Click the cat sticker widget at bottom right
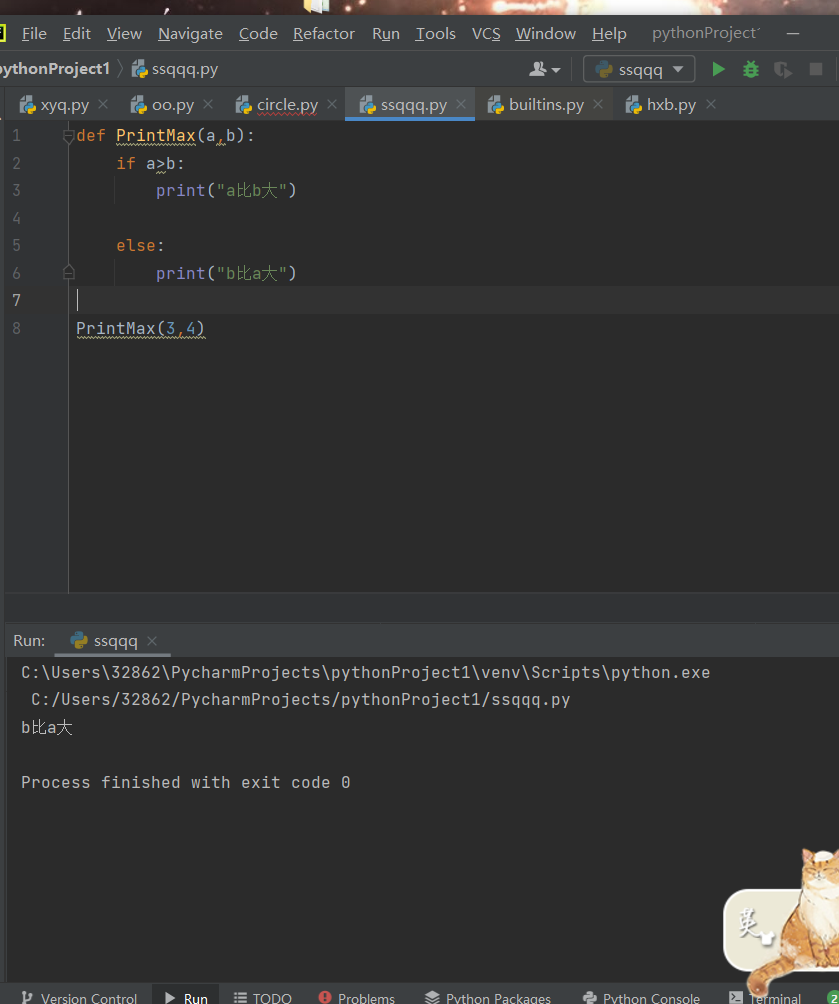 782,922
